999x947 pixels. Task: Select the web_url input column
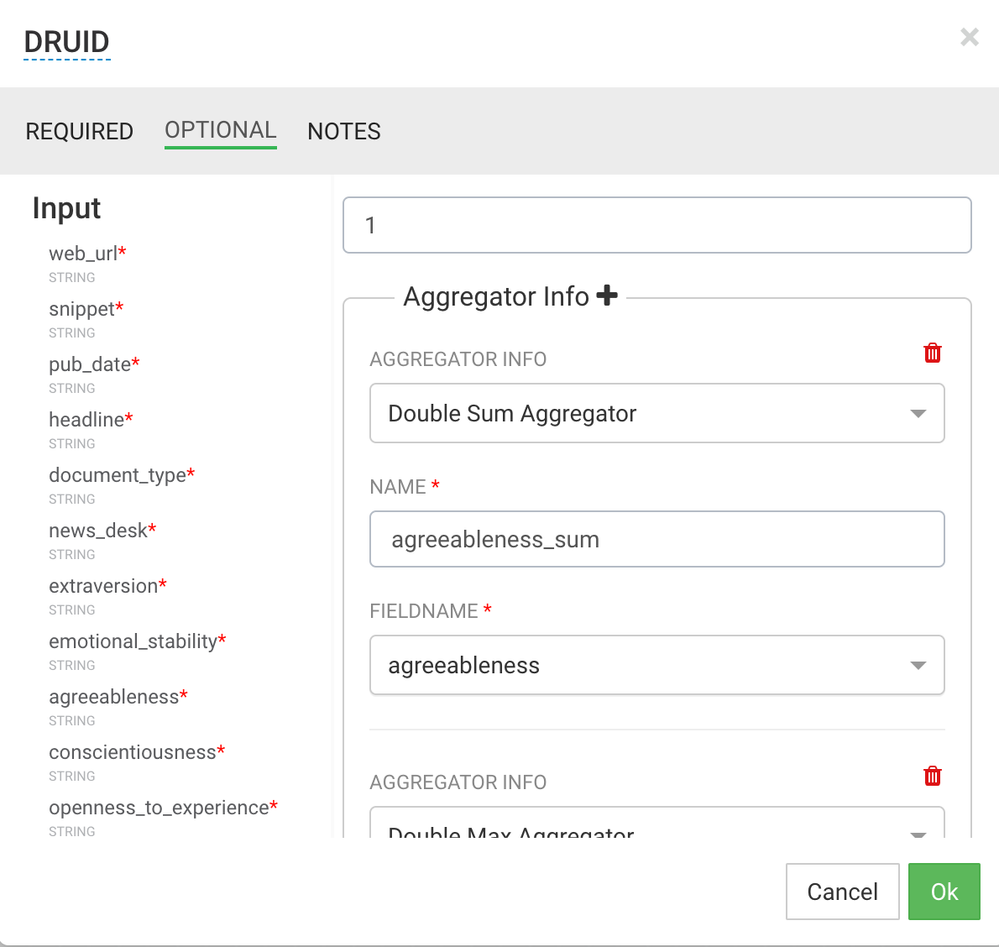(83, 253)
